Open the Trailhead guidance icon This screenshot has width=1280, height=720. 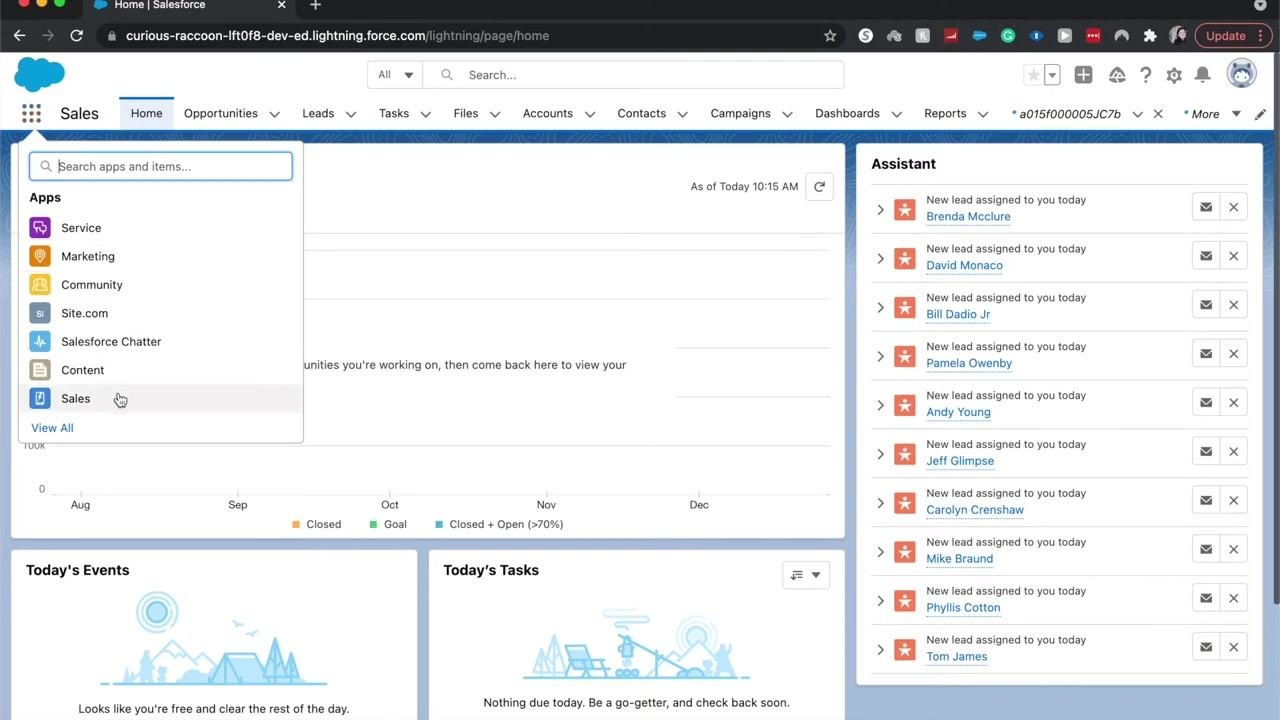1117,75
